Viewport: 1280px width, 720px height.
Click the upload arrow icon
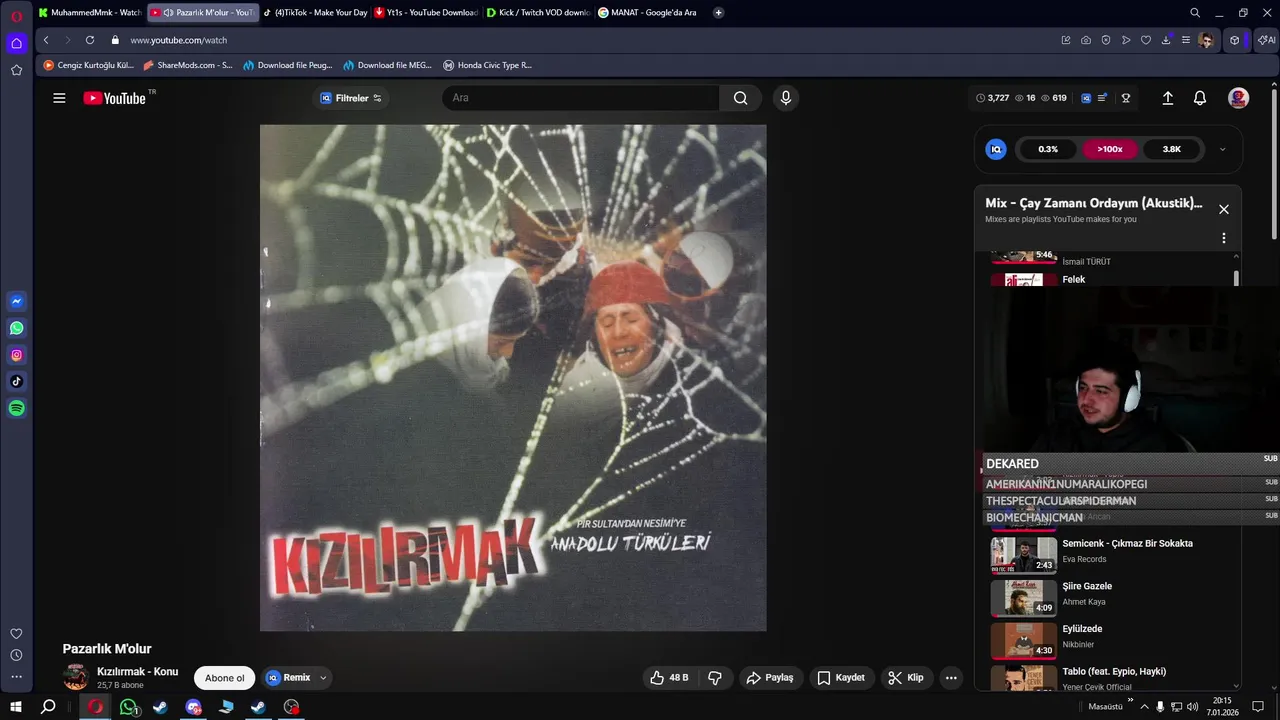point(1167,98)
